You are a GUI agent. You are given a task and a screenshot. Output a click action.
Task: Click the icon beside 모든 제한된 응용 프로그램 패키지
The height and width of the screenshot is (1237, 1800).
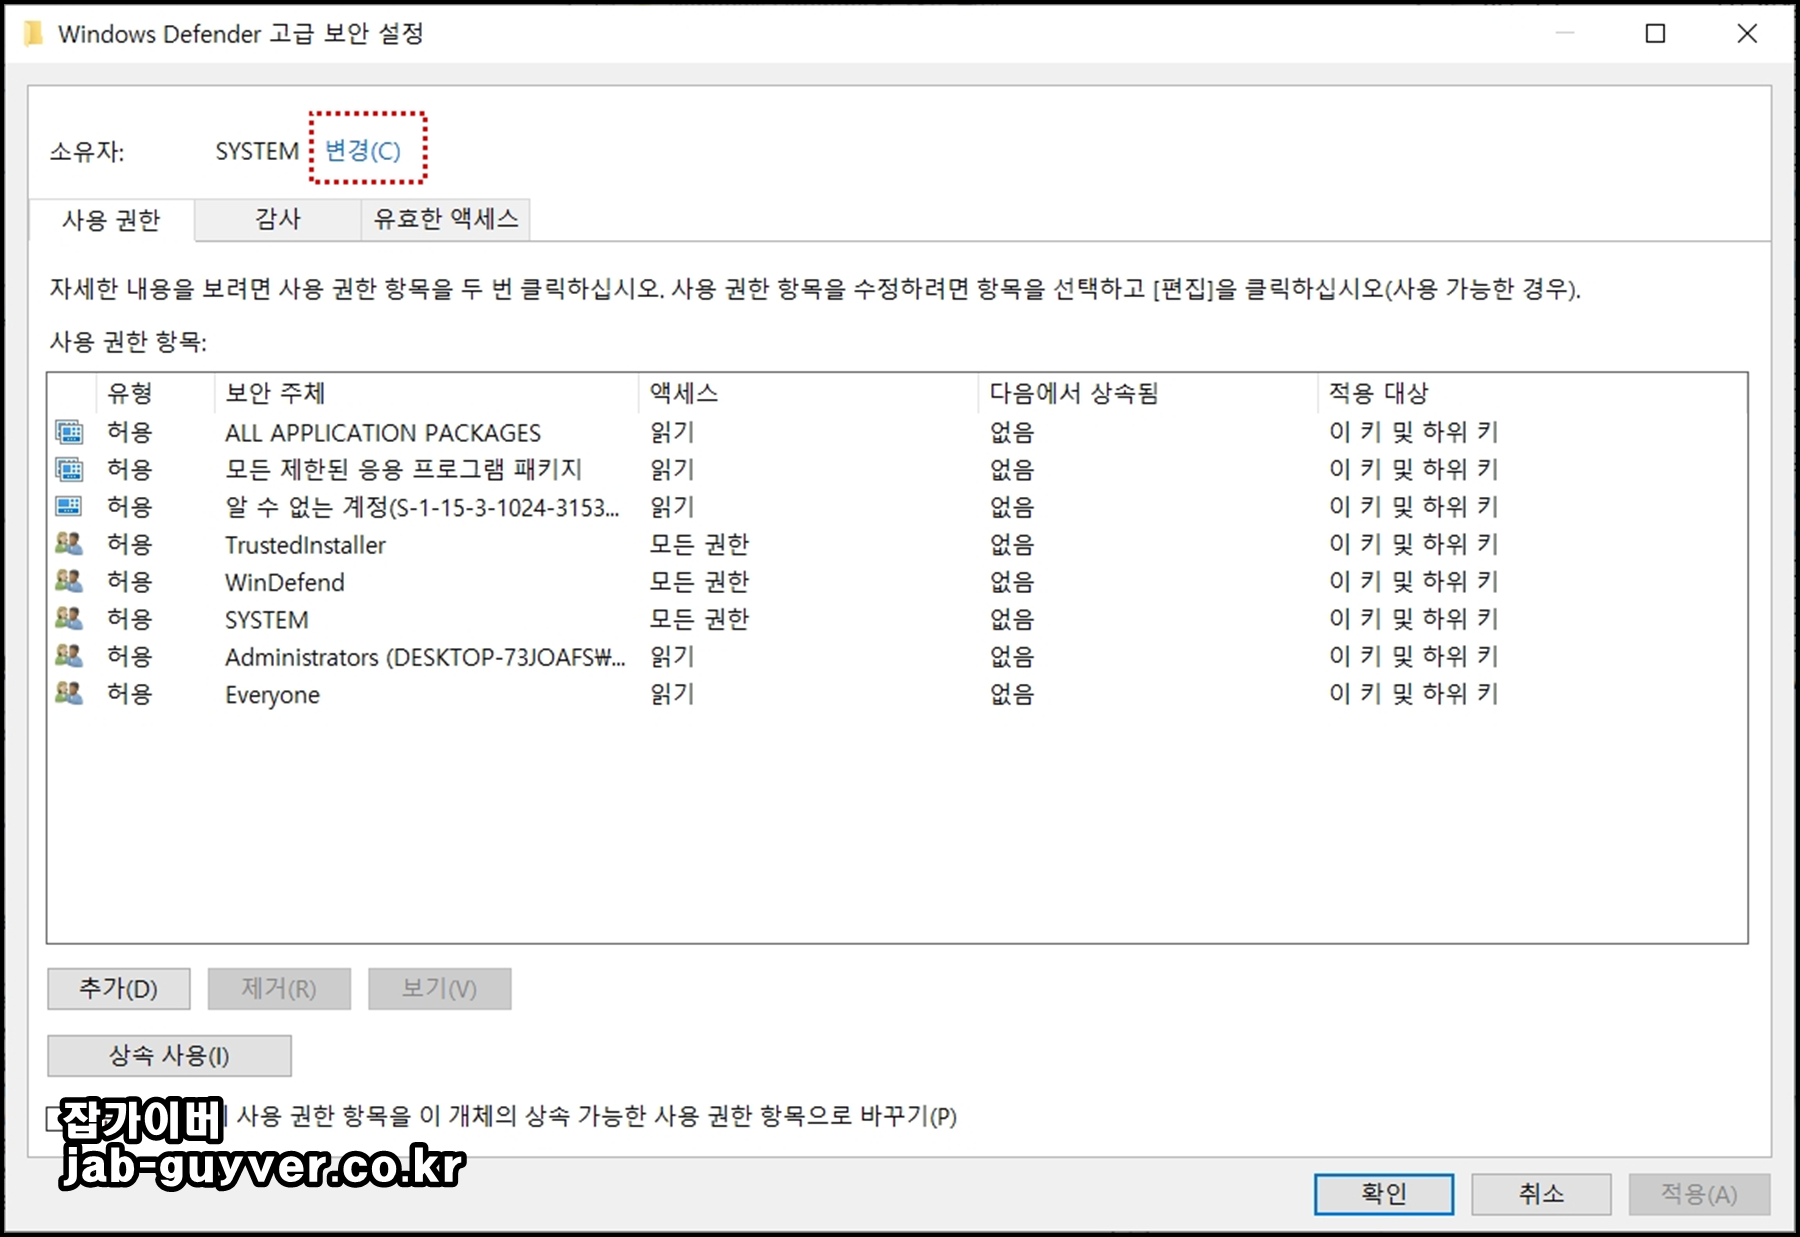[69, 469]
